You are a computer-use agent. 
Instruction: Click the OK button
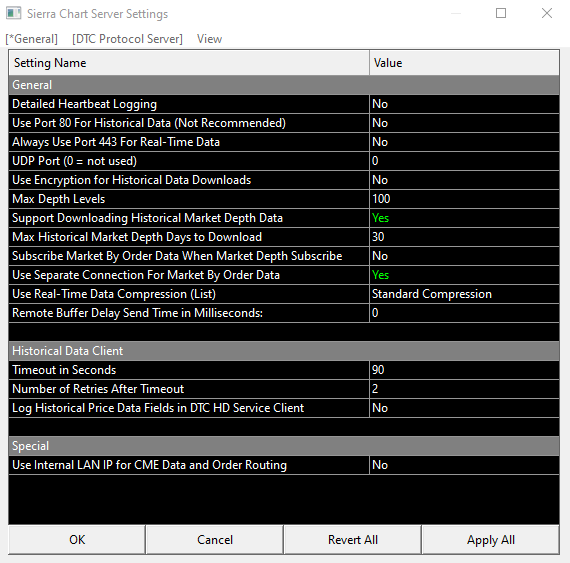click(77, 540)
